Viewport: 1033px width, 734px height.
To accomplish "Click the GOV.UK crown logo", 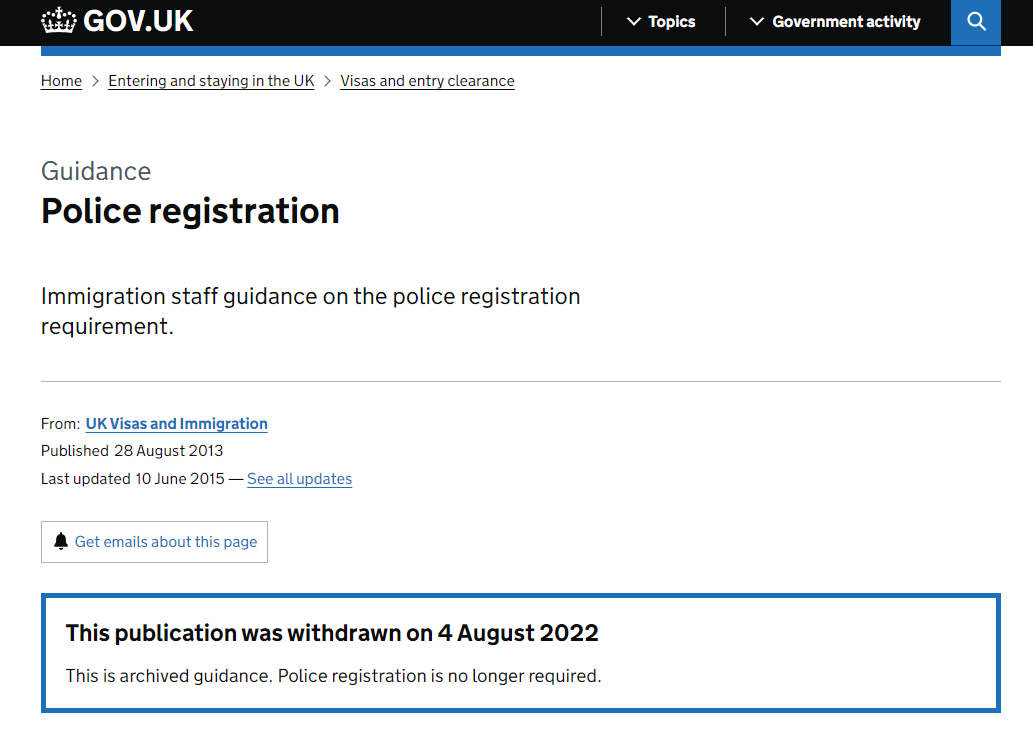I will pos(58,21).
